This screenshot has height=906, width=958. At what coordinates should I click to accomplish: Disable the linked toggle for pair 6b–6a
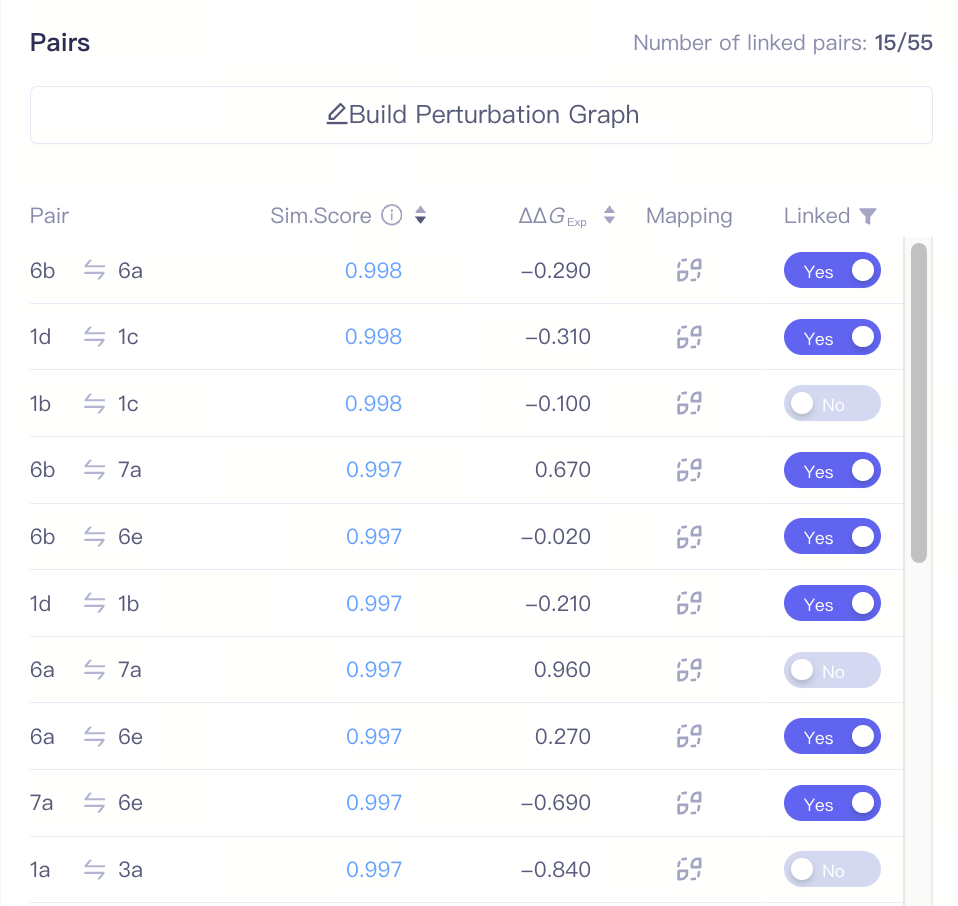[832, 271]
